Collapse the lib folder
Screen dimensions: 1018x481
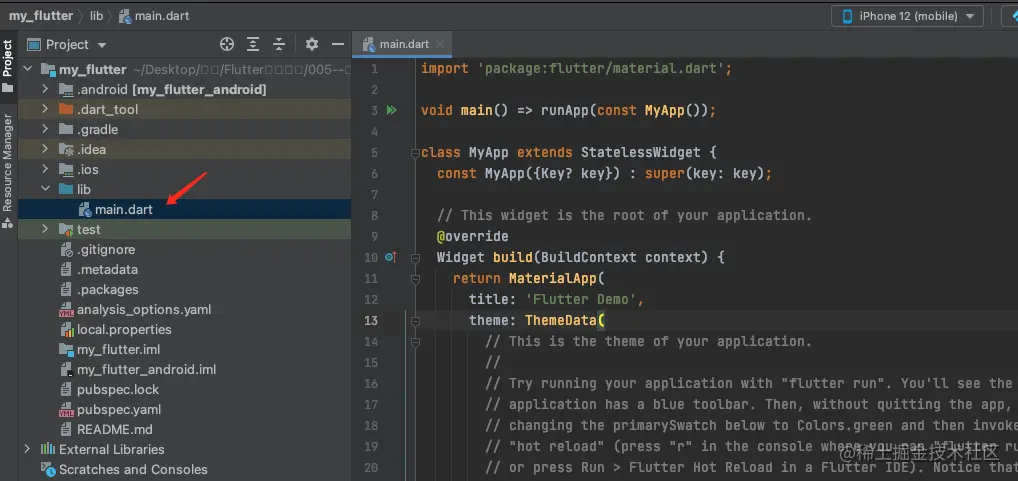coord(45,189)
